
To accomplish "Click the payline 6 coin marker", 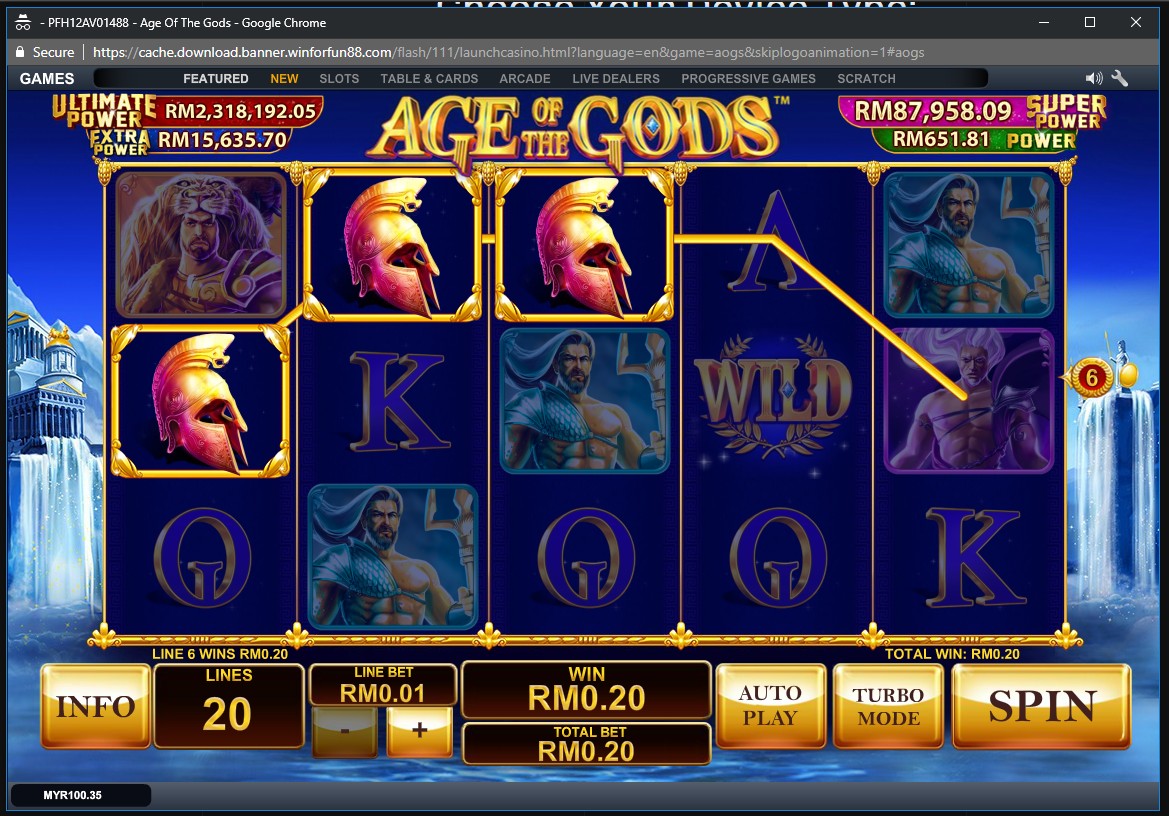I will [1091, 377].
